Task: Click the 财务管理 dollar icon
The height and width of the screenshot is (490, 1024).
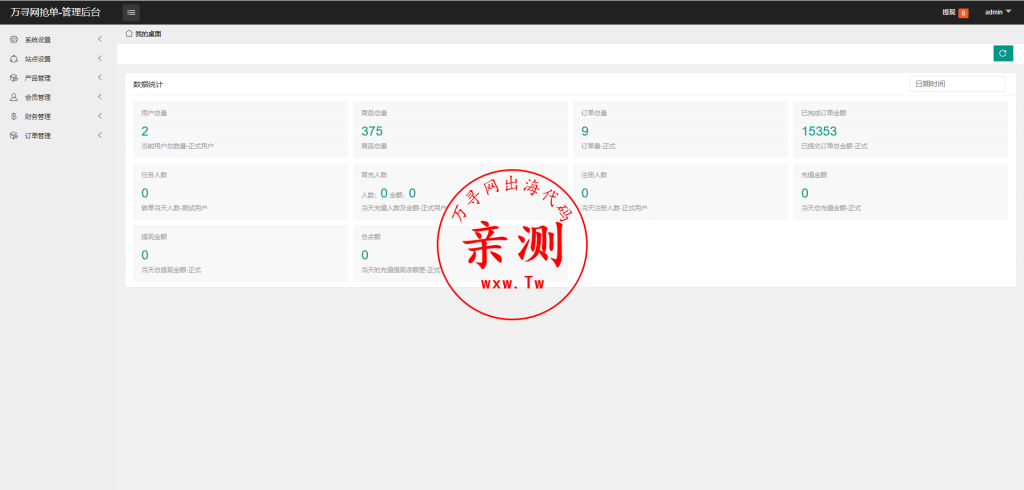Action: (14, 116)
